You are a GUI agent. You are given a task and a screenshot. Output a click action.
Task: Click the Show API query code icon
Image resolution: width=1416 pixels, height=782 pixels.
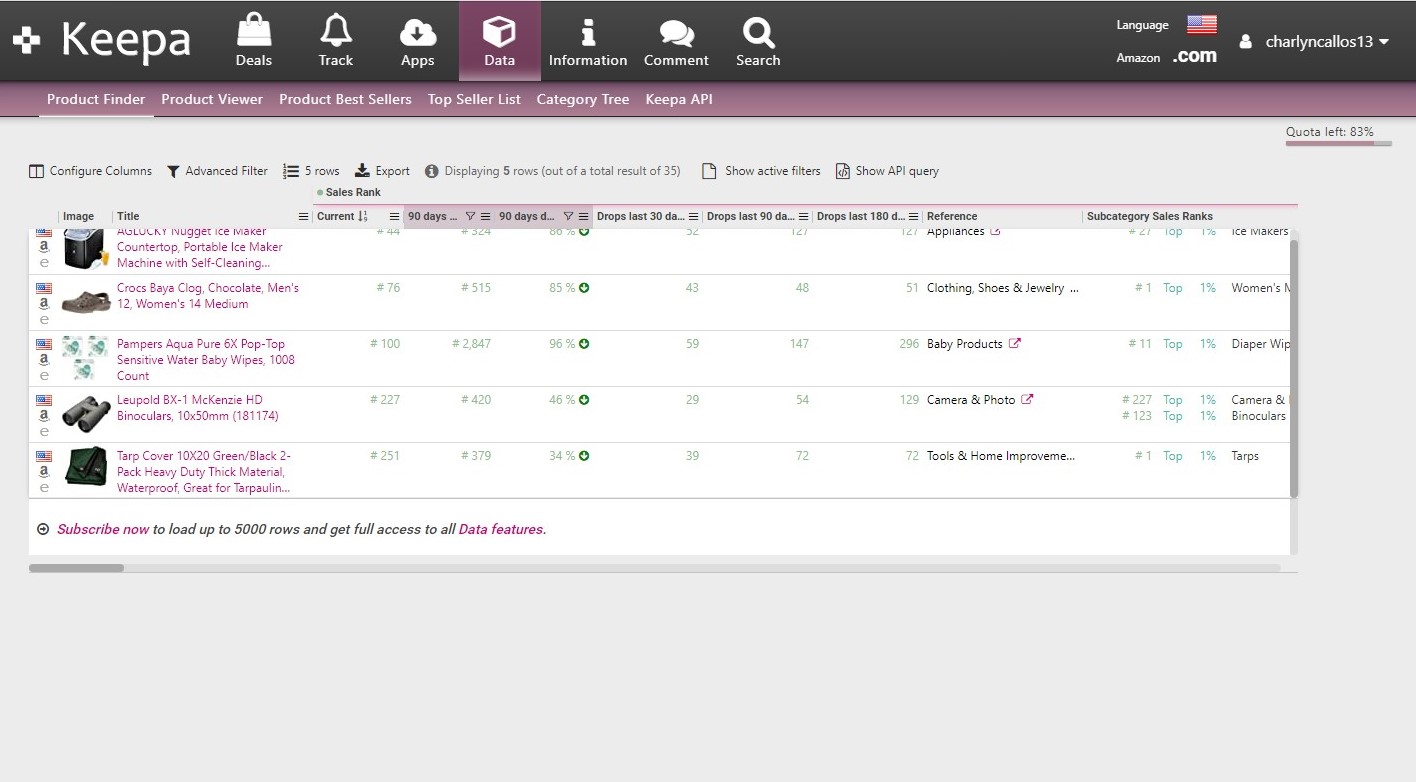[843, 171]
